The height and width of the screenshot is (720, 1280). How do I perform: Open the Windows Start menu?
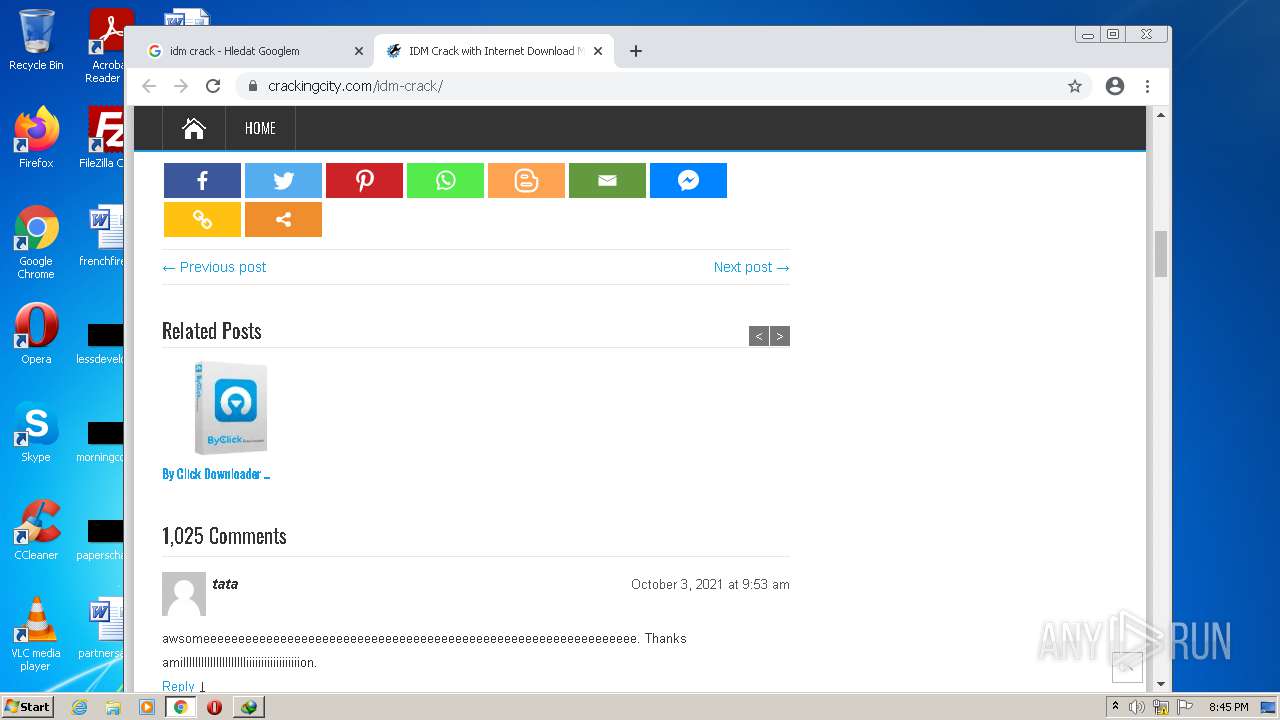click(x=28, y=707)
